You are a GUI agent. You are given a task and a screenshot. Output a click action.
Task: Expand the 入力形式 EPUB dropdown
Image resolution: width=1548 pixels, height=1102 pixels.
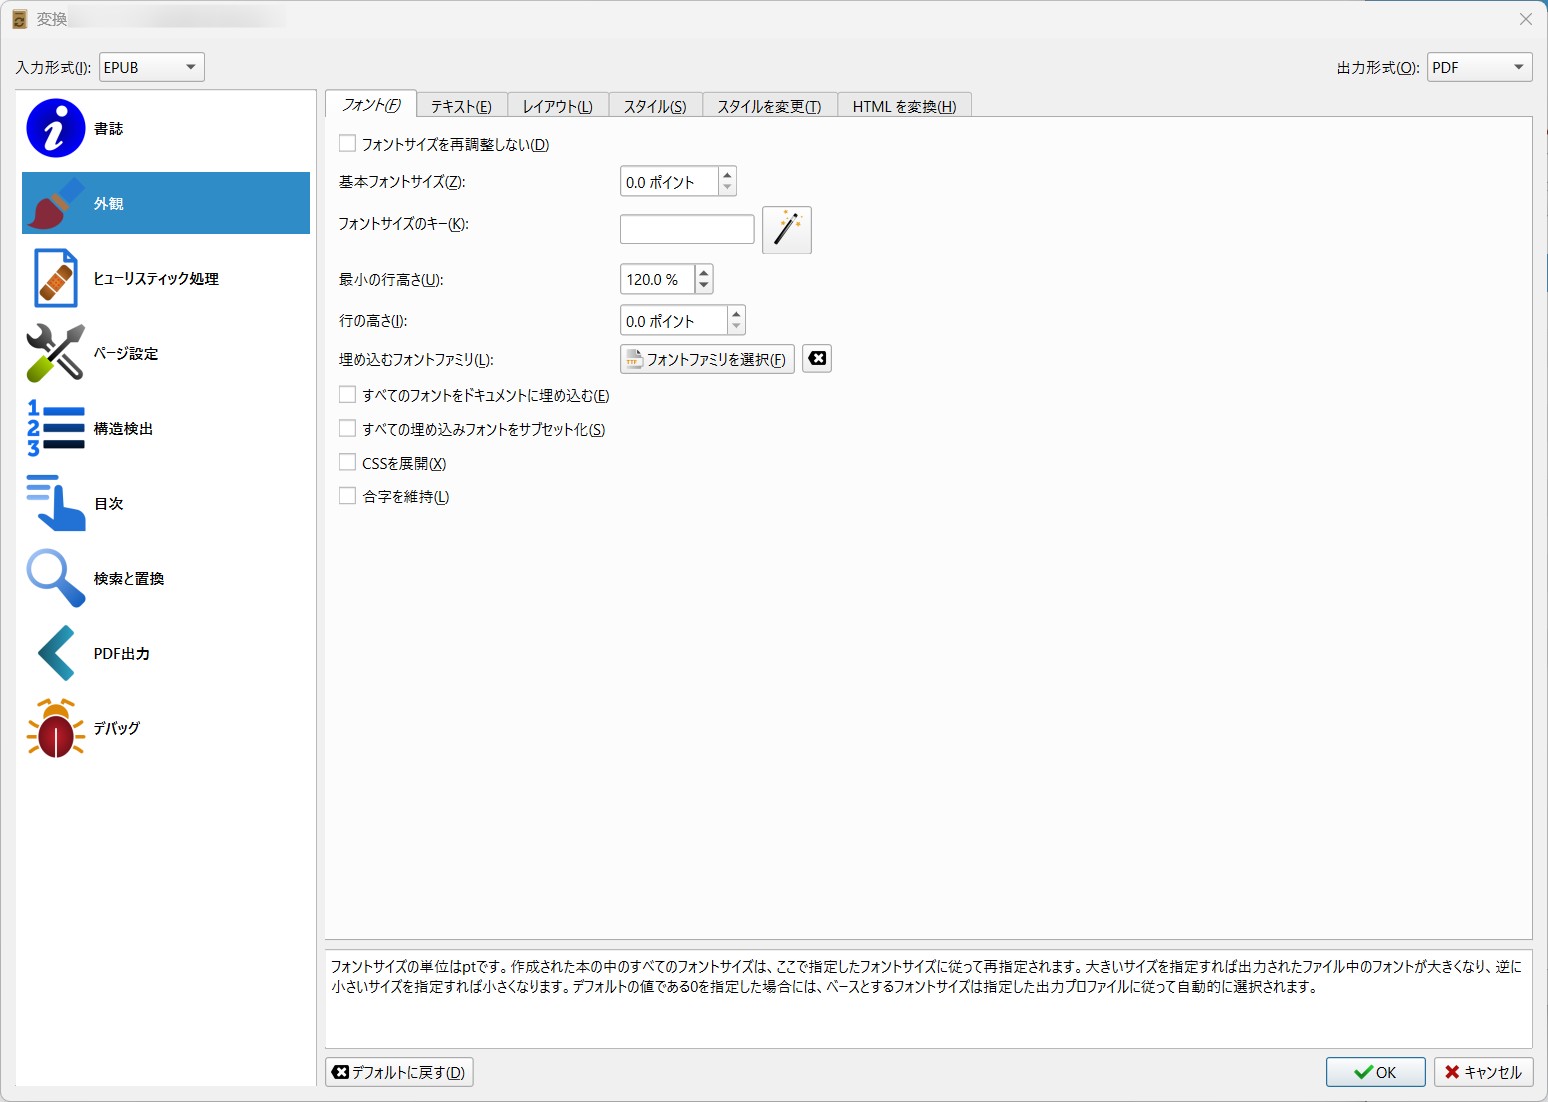click(x=152, y=67)
